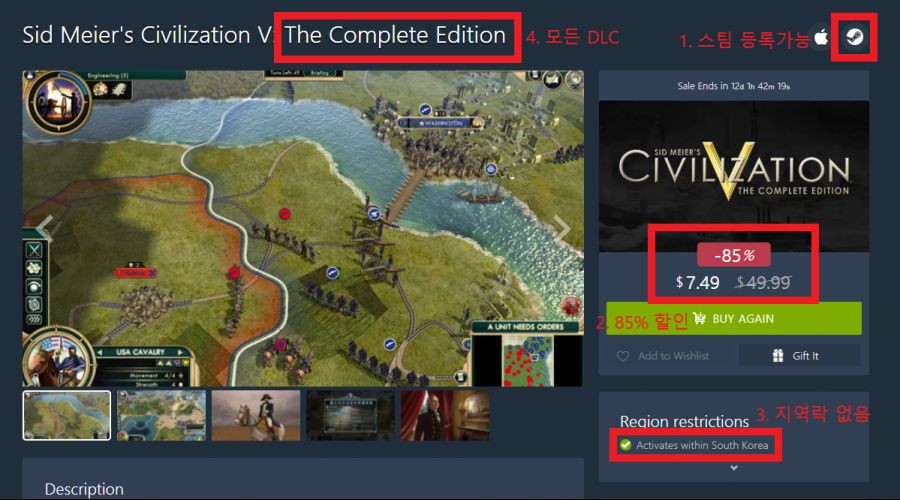This screenshot has width=900, height=500.
Task: Click the gift box icon on Gift It
Action: [x=778, y=356]
